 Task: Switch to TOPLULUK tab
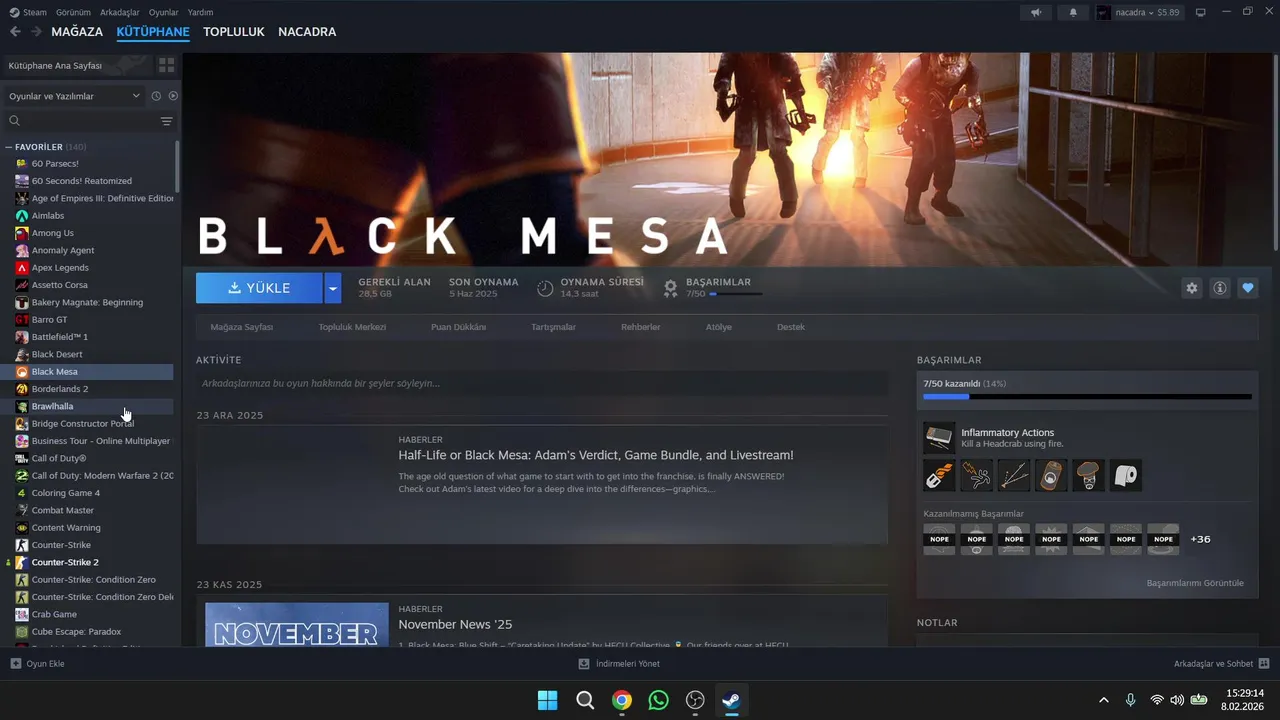234,32
